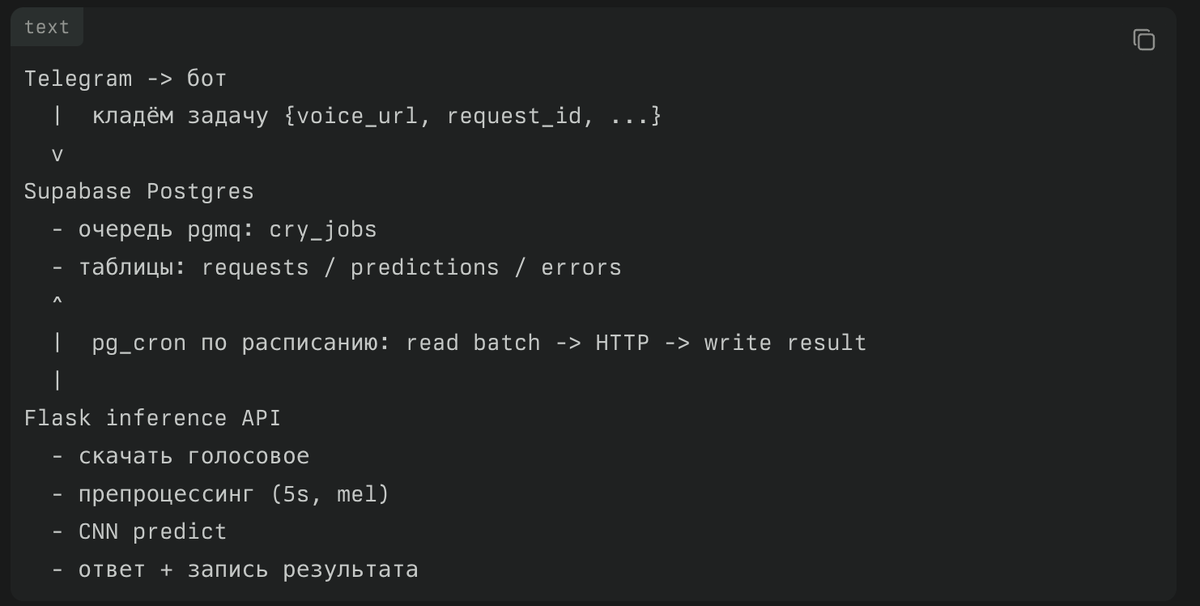Image resolution: width=1200 pixels, height=606 pixels.
Task: Click the "write result" text
Action: point(785,343)
